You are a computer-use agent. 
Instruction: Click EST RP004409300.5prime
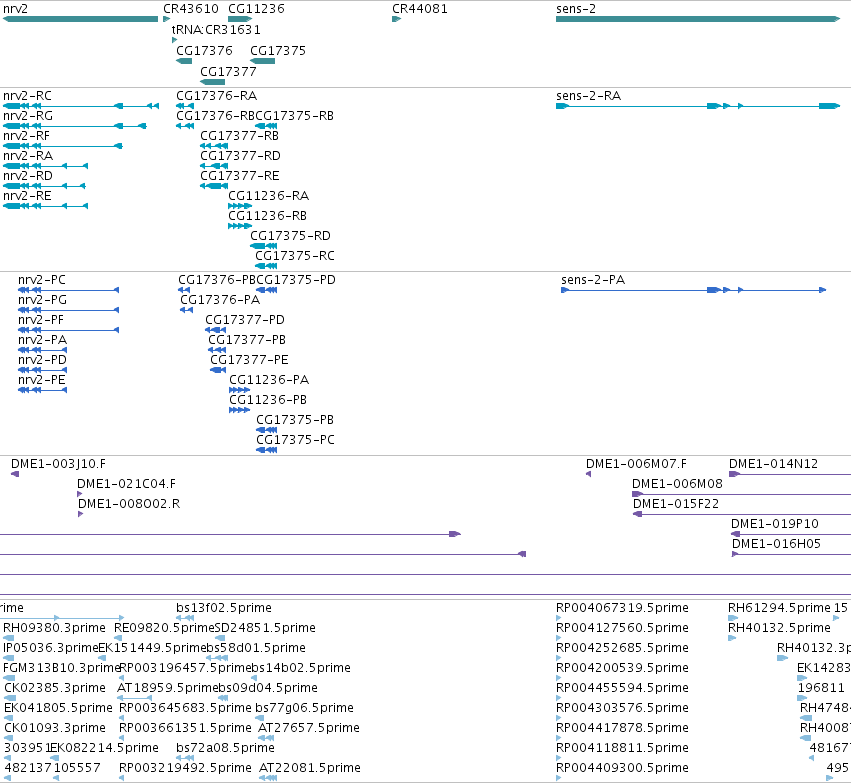point(623,768)
